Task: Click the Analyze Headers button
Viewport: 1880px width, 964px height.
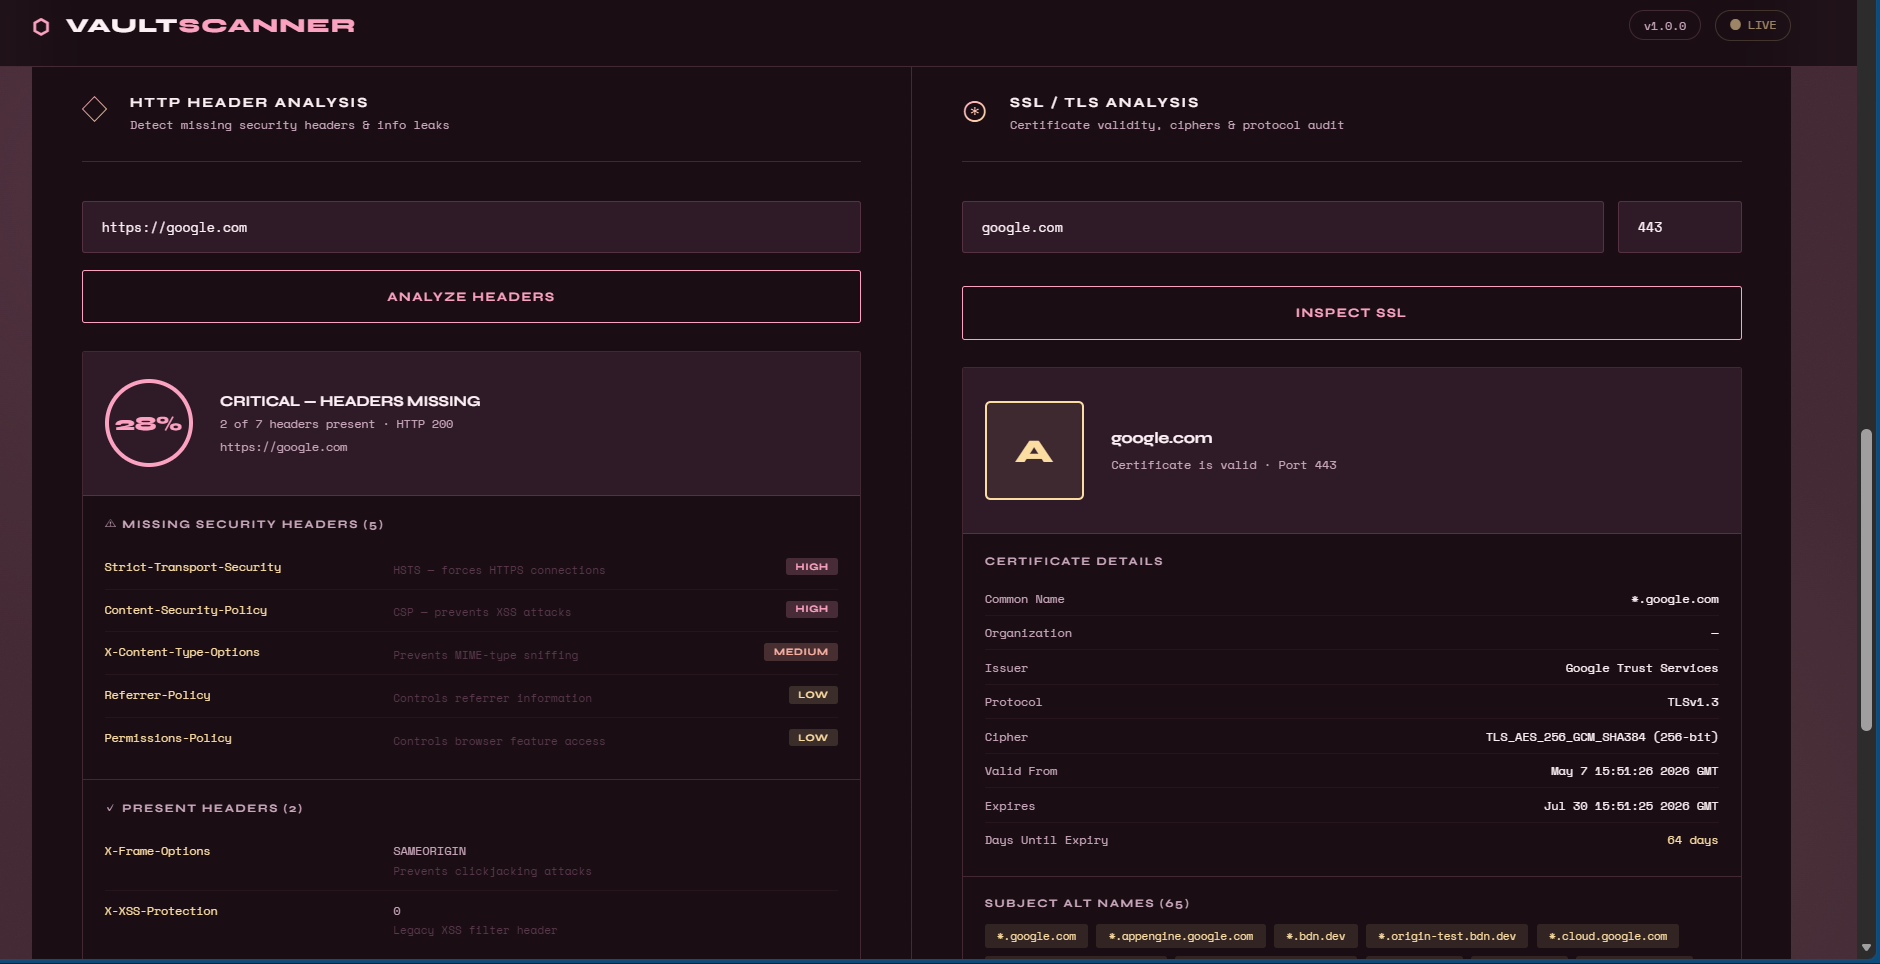Action: [471, 297]
